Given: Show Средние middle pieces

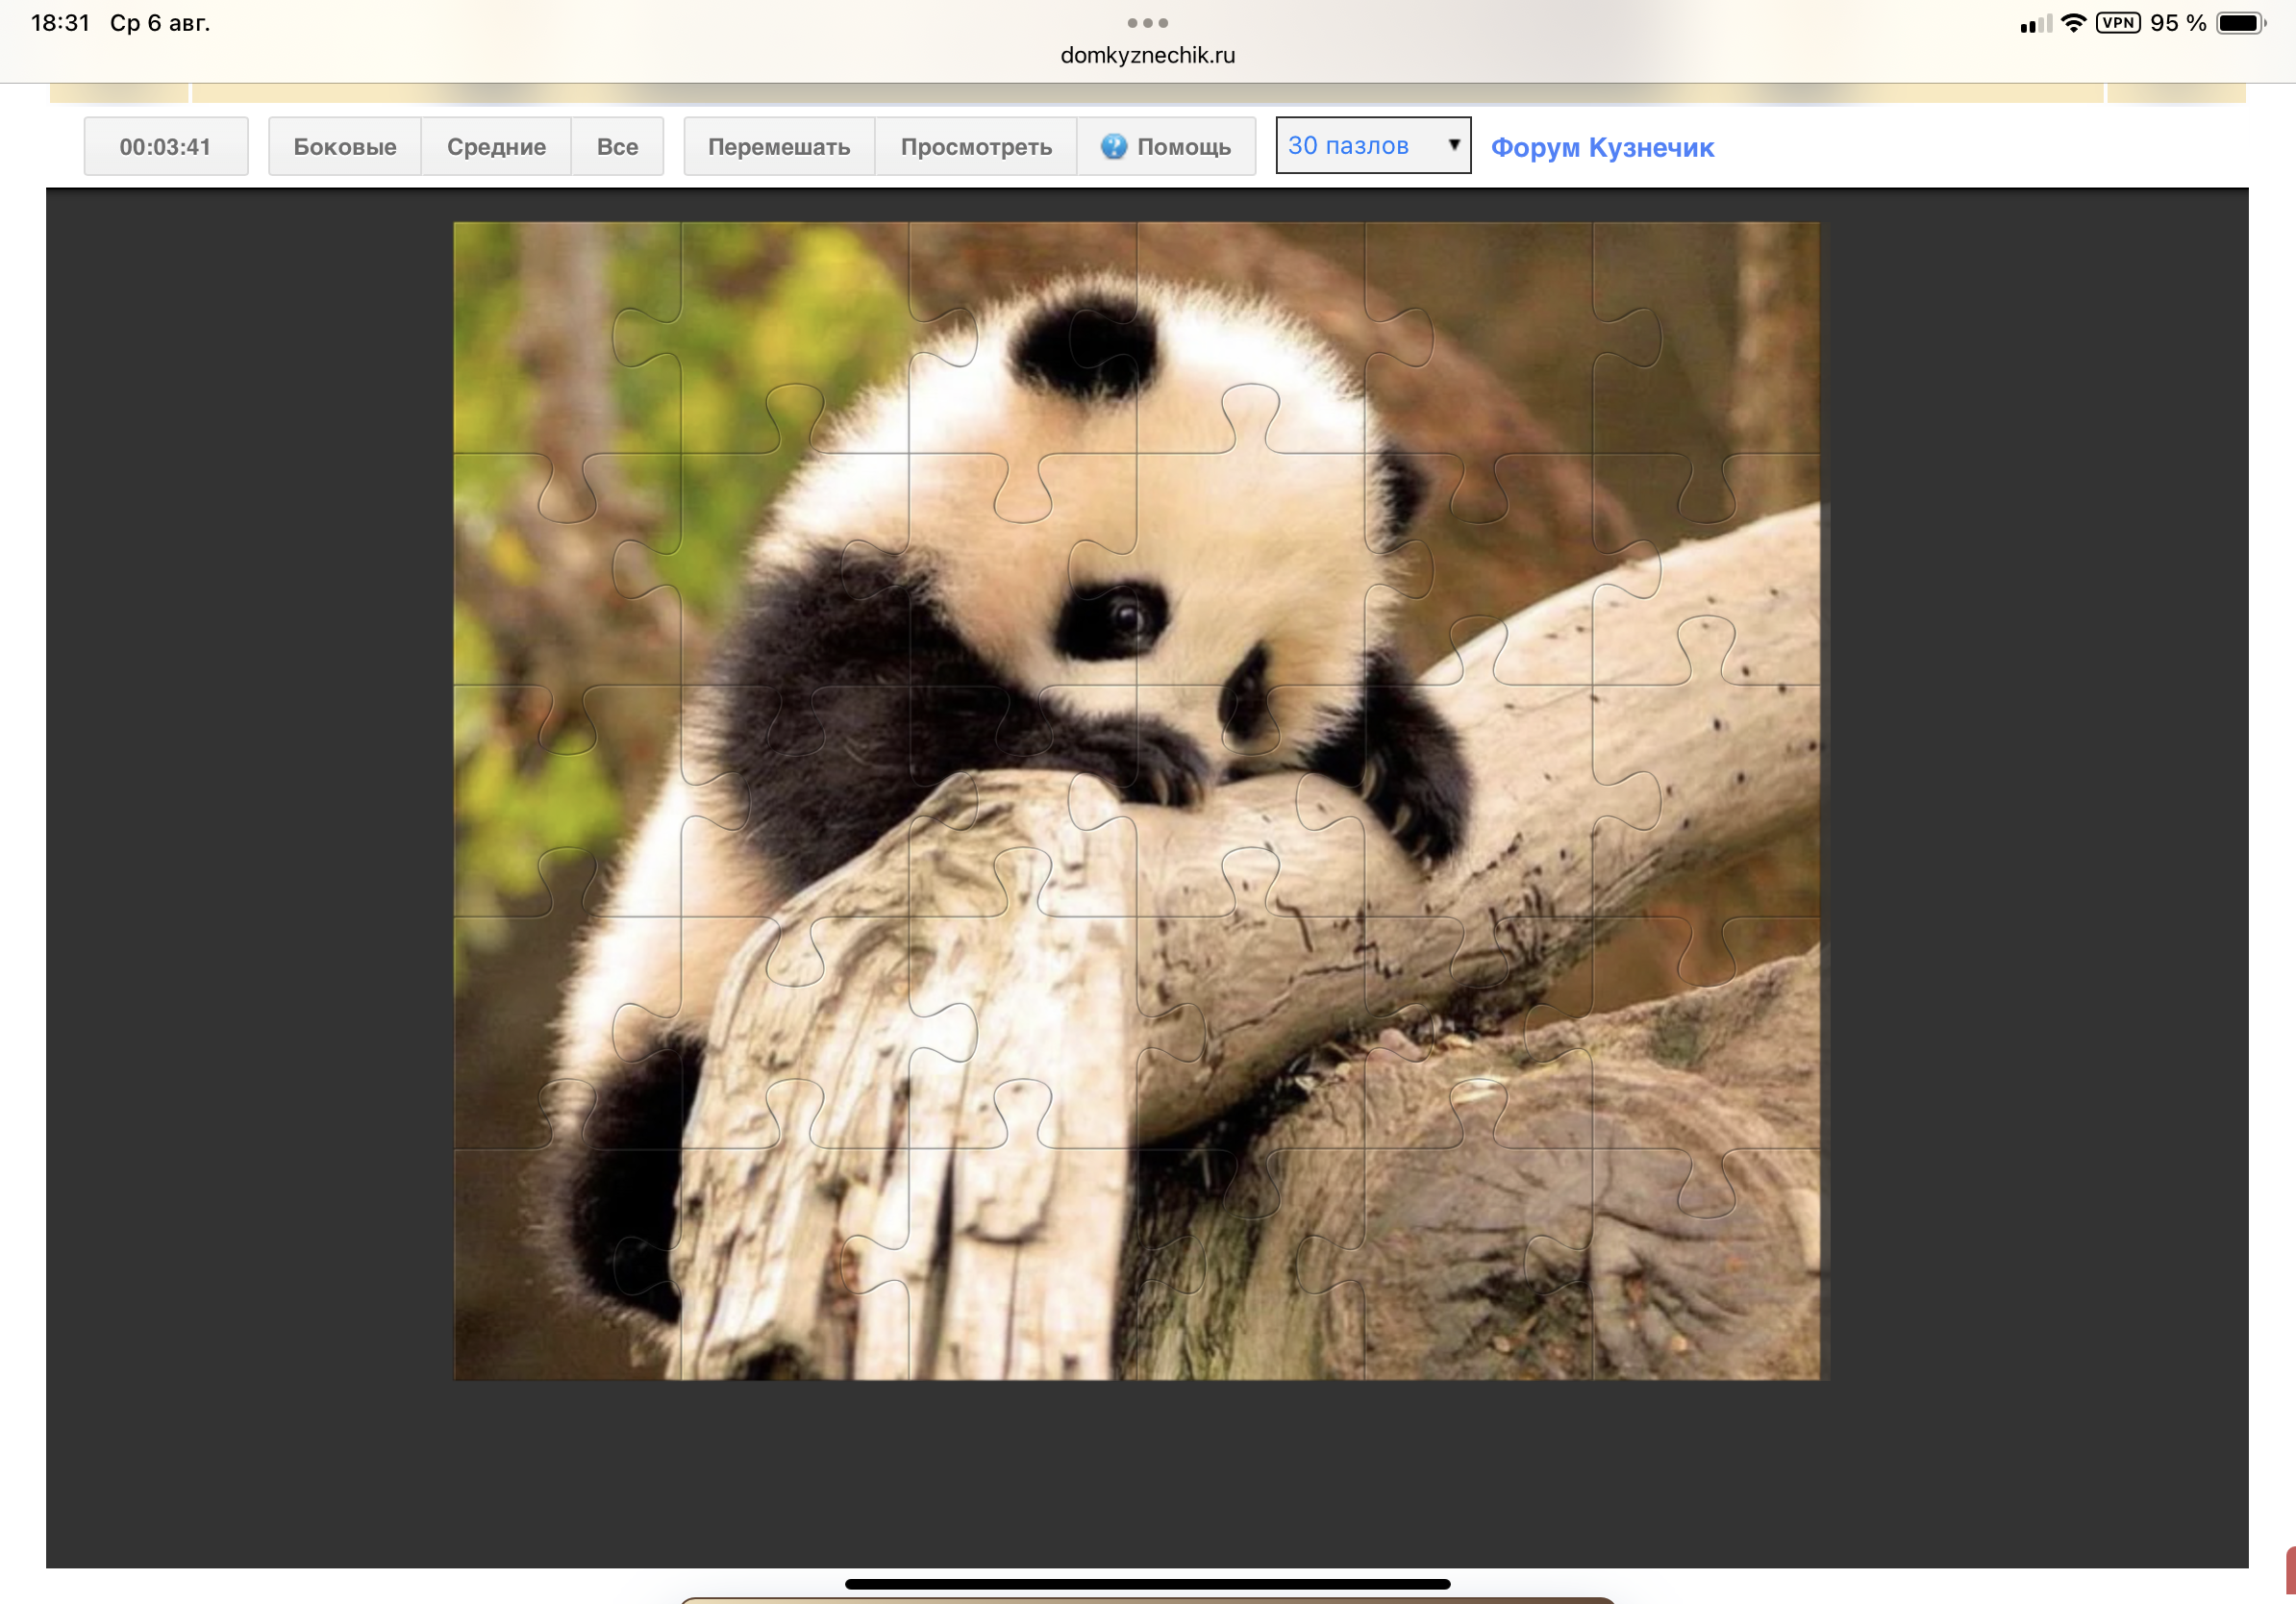Looking at the screenshot, I should 496,146.
